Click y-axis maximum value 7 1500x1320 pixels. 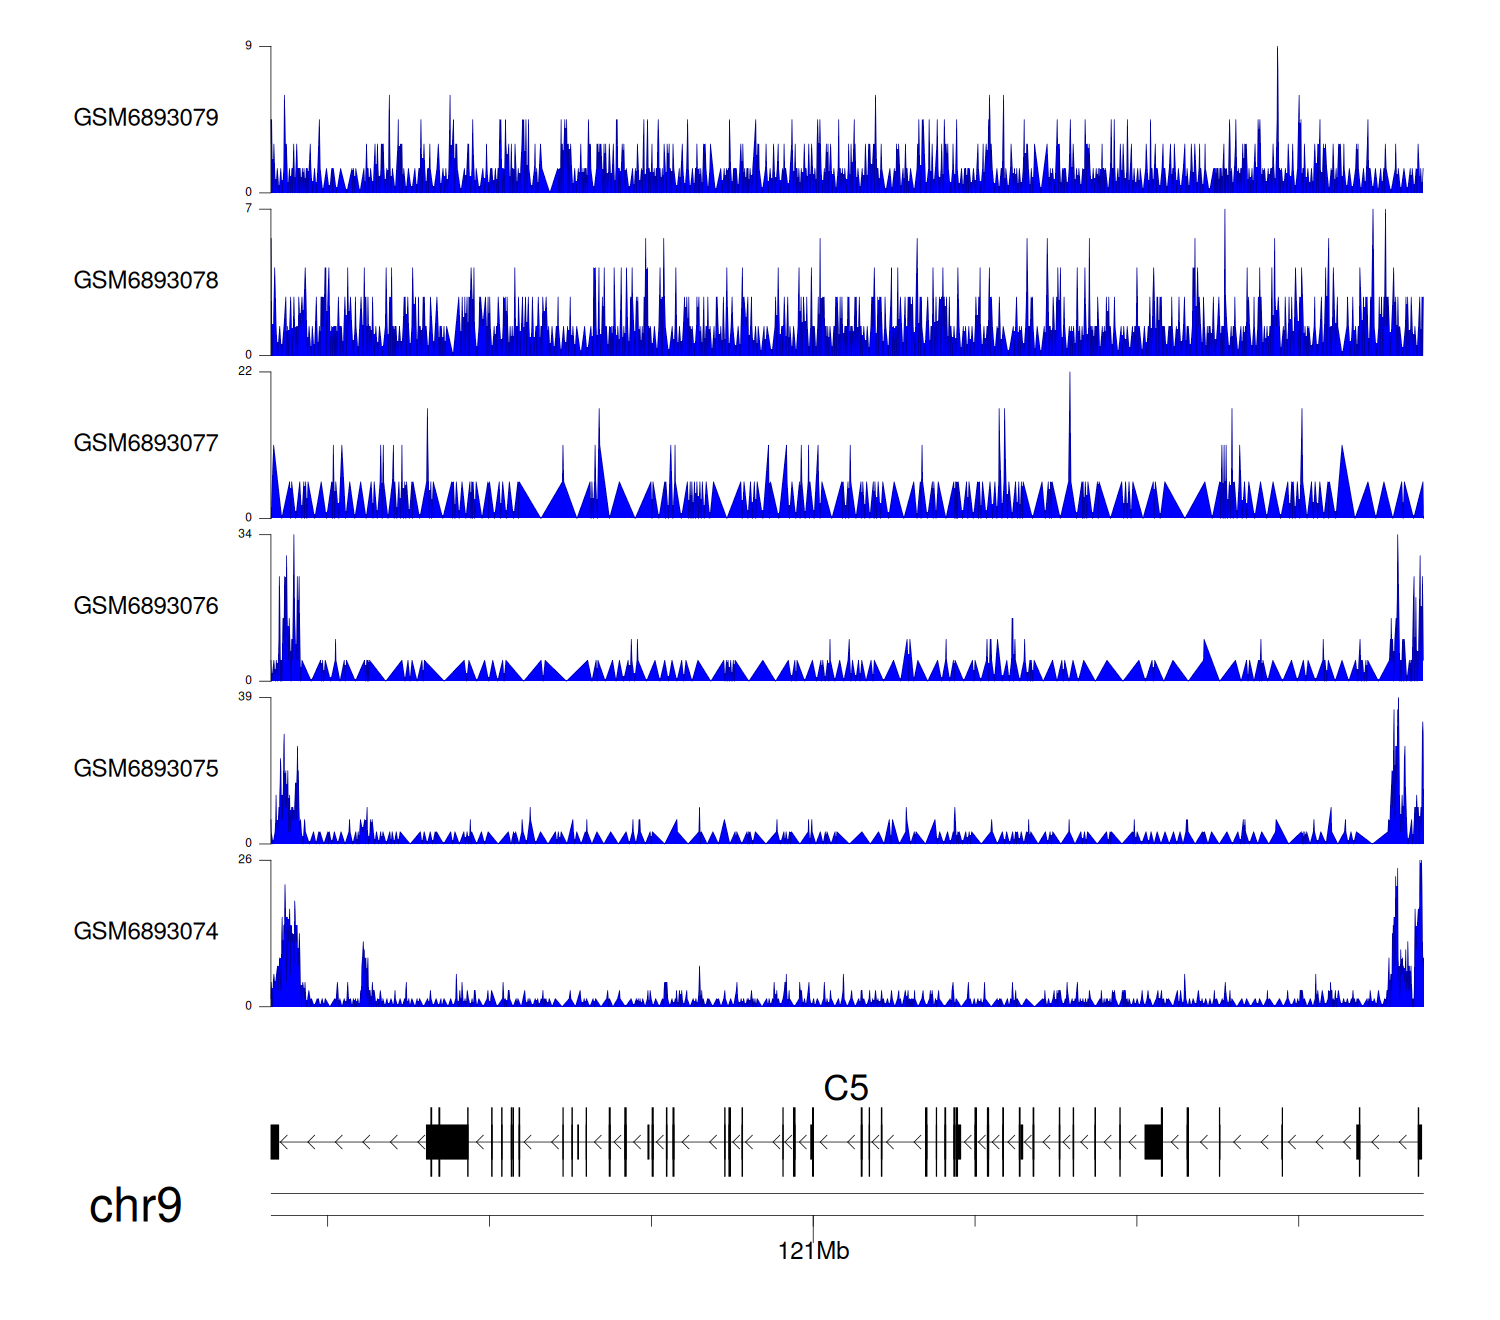tap(249, 209)
